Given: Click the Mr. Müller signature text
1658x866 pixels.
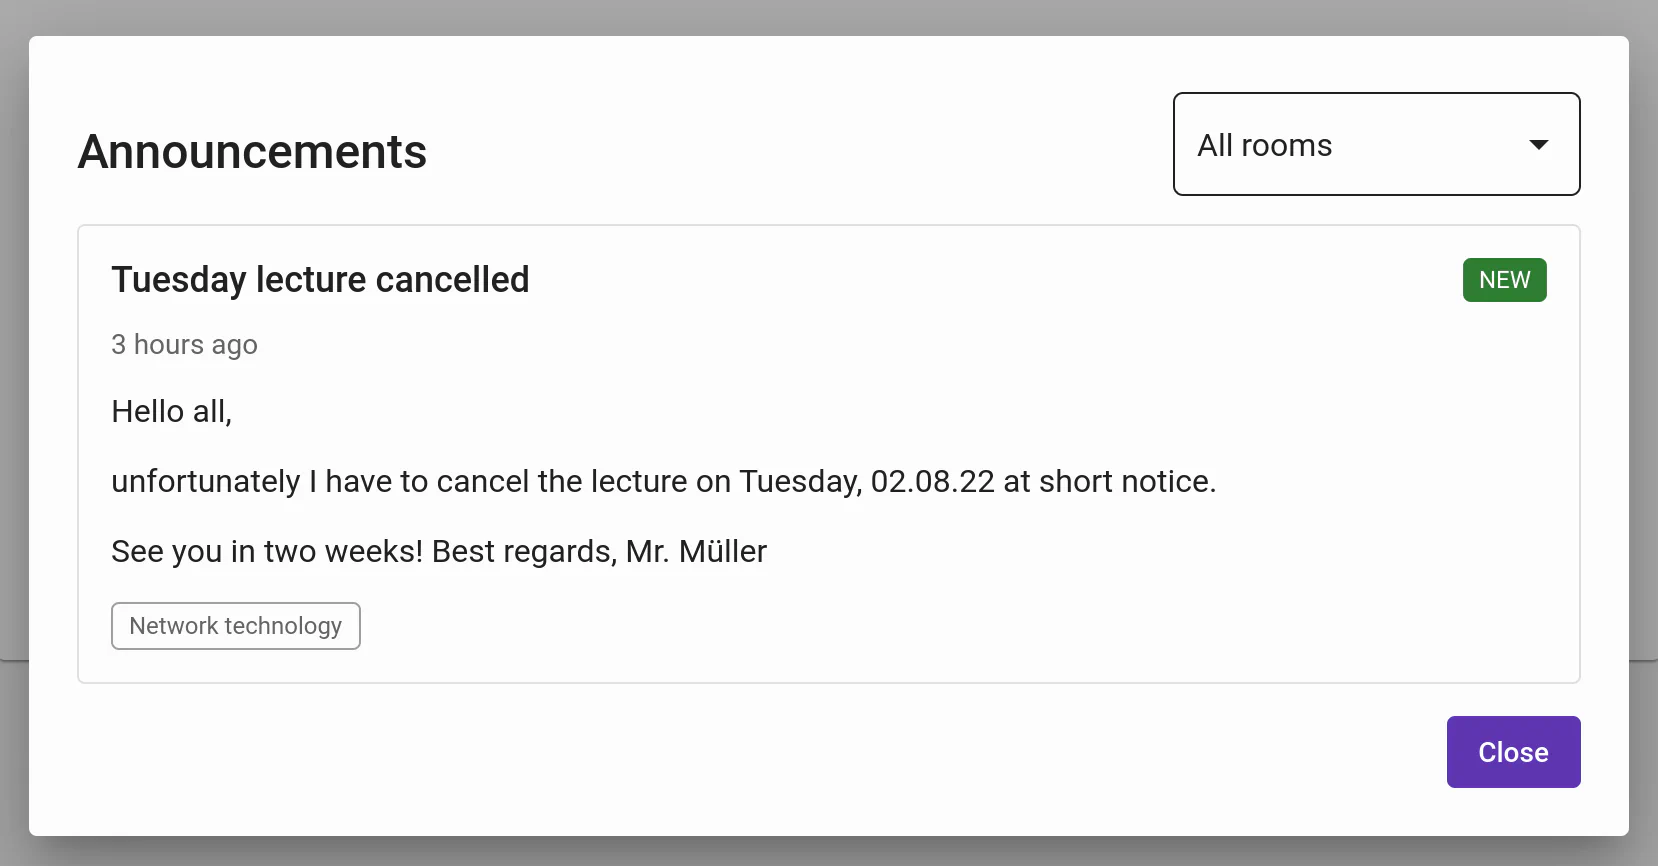Looking at the screenshot, I should (x=696, y=551).
